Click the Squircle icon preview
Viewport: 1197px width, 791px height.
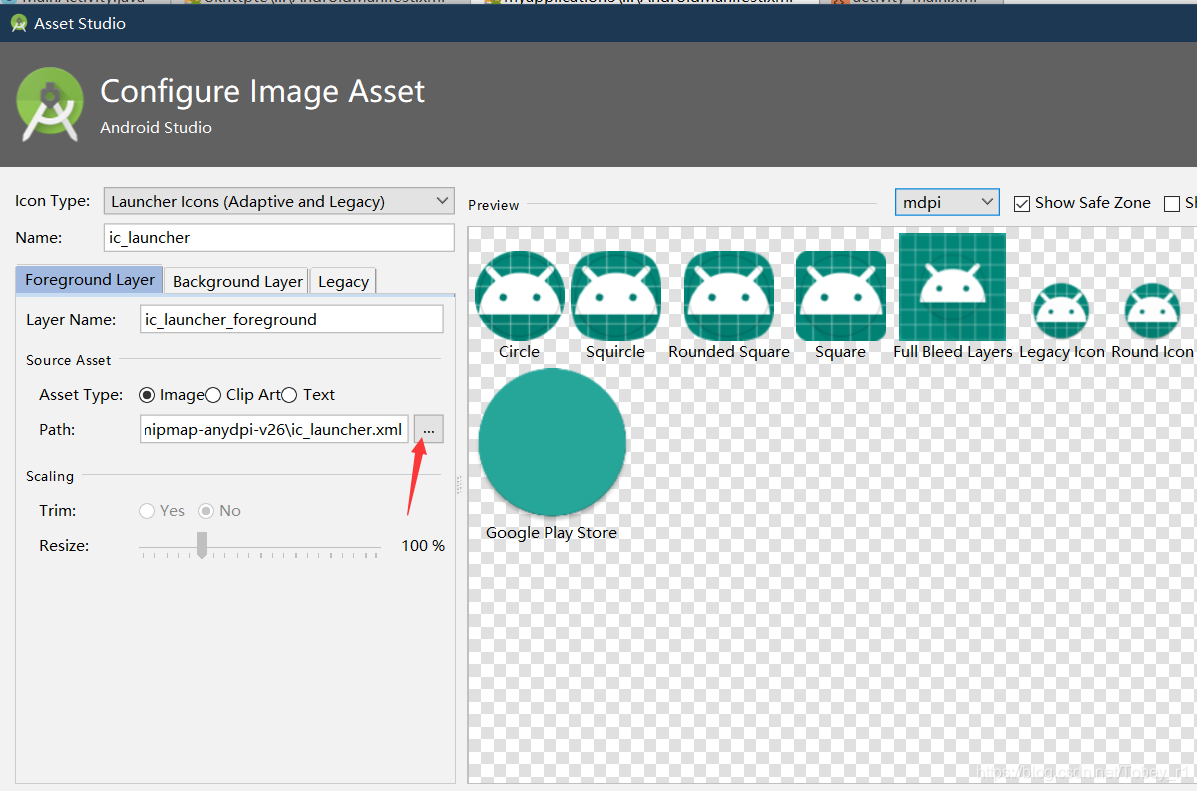615,295
